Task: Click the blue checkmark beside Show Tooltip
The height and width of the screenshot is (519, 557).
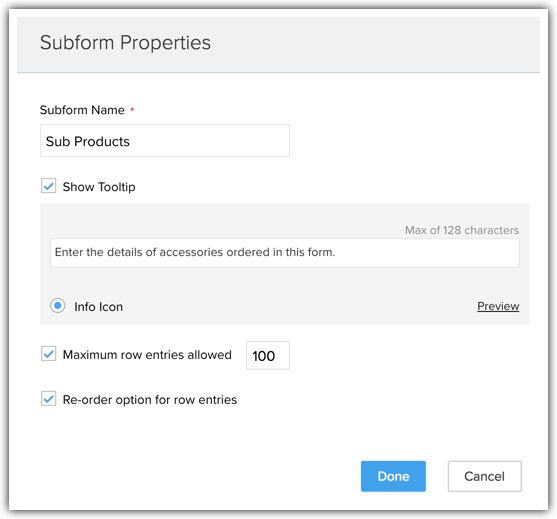Action: tap(48, 186)
